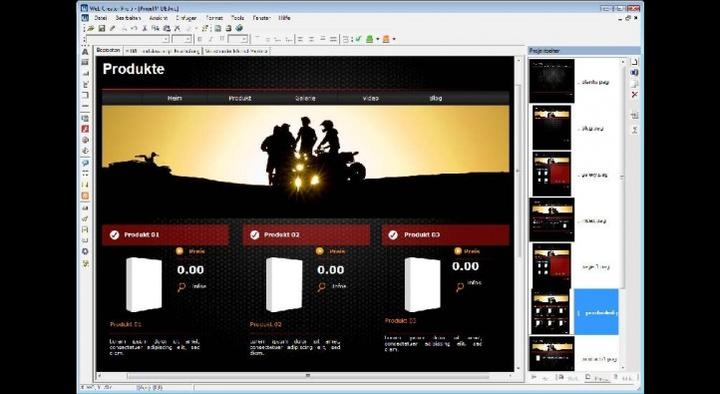Click the project panel vertical scrollbar

(623, 214)
